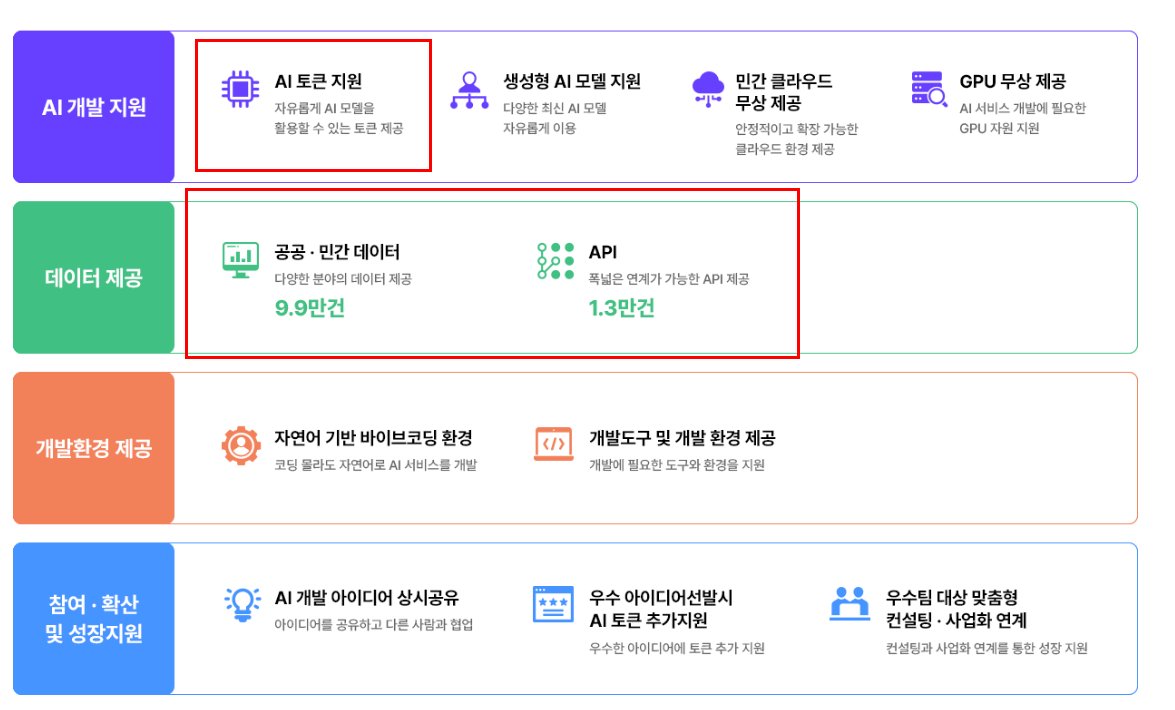1175x710 pixels.
Task: Open 자연어 기반 바이브코딩 환경 heading
Action: [x=373, y=438]
